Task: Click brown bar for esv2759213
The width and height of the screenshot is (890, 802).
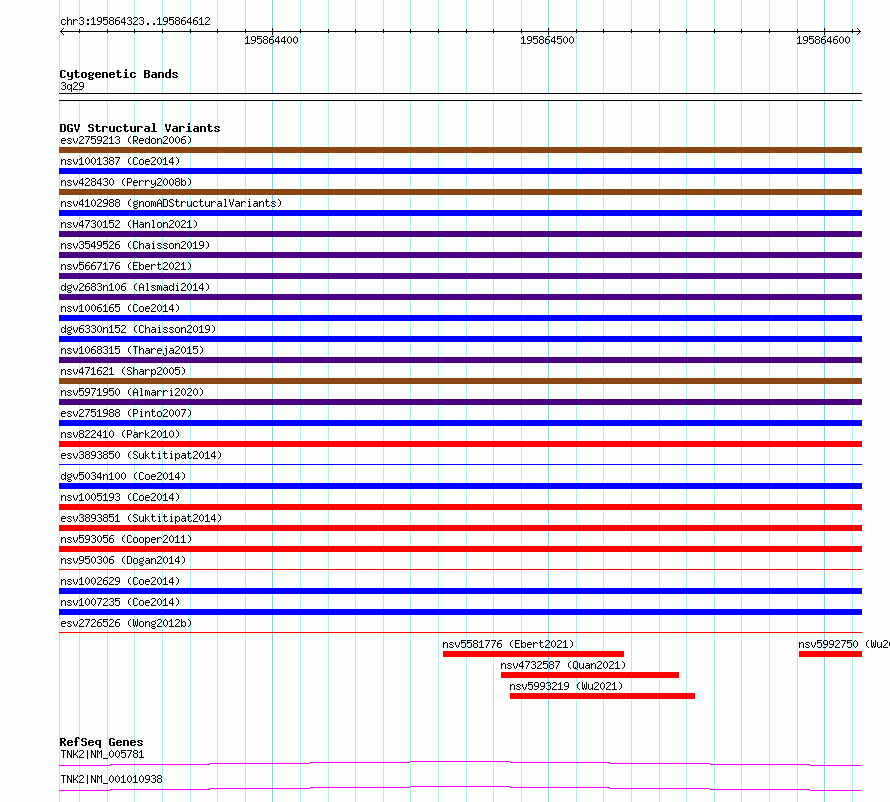Action: pyautogui.click(x=460, y=150)
